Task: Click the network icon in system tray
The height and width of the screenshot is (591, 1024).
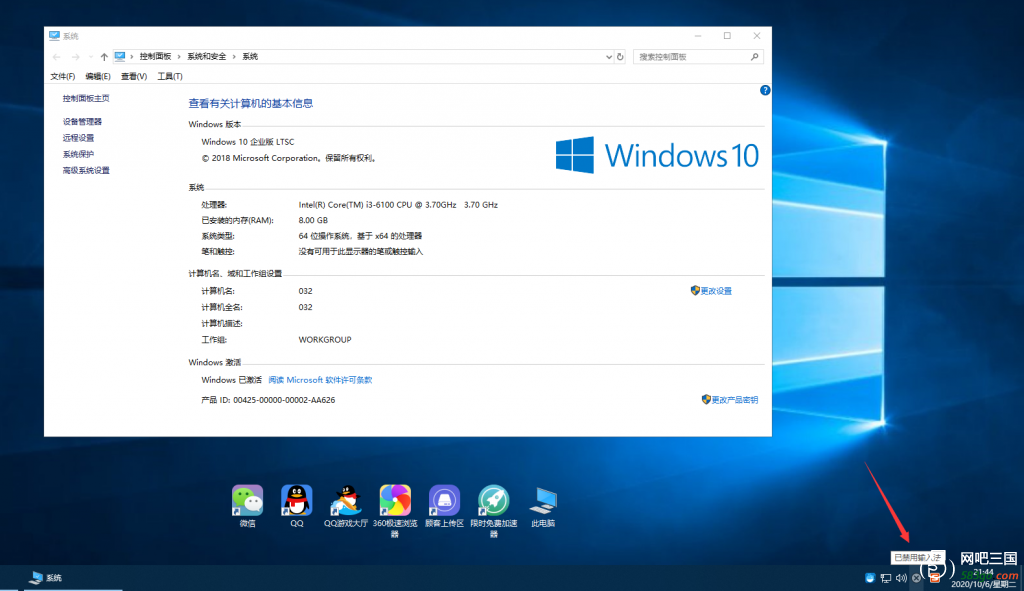Action: (x=886, y=578)
